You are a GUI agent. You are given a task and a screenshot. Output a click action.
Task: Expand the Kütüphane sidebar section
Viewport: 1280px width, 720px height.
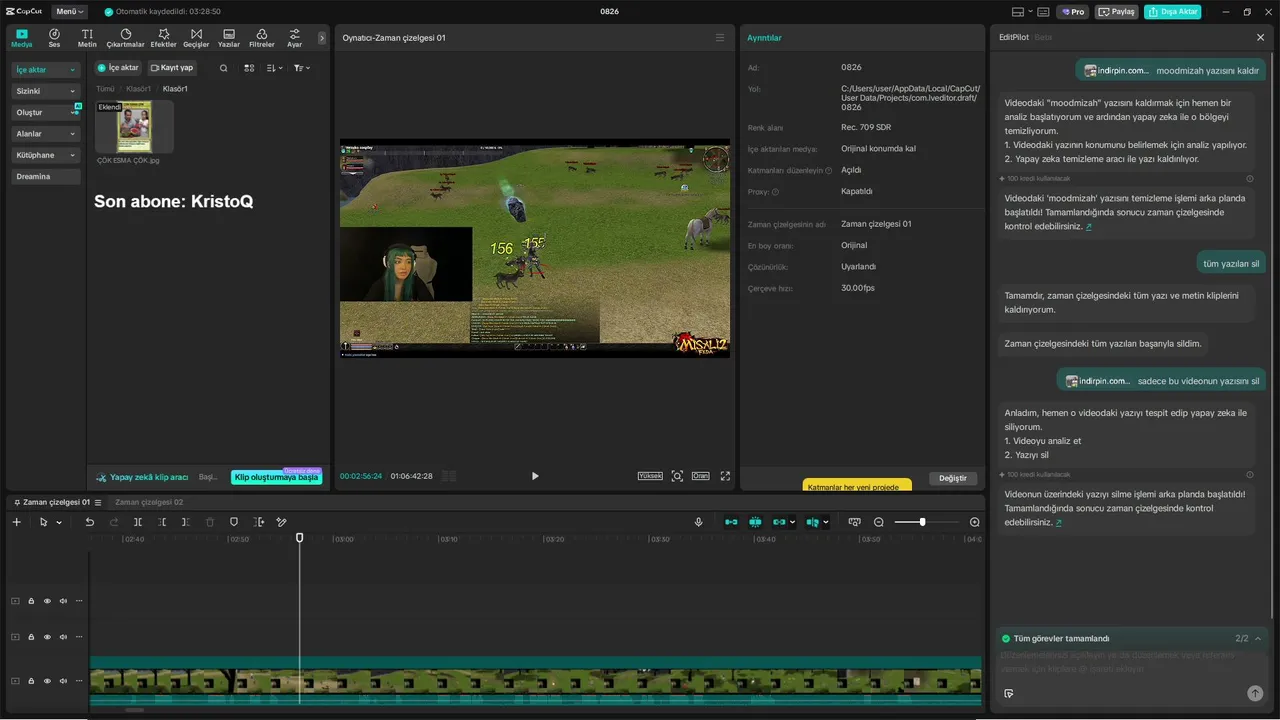45,155
